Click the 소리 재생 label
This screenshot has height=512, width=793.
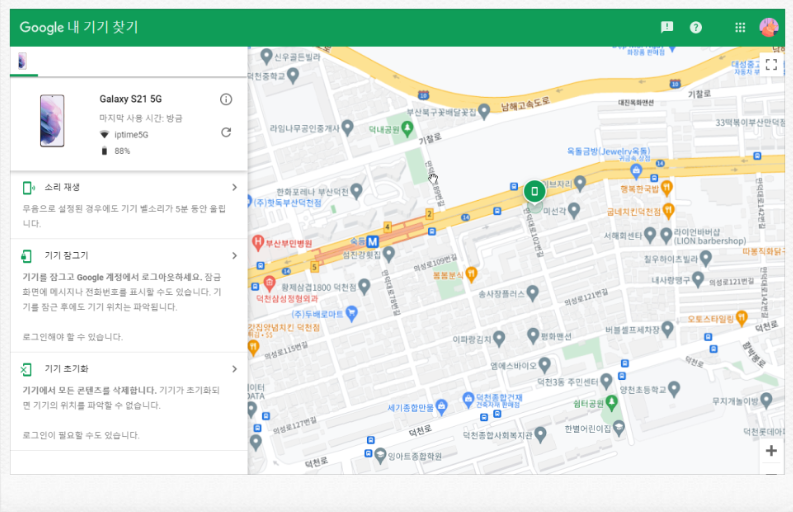[62, 187]
